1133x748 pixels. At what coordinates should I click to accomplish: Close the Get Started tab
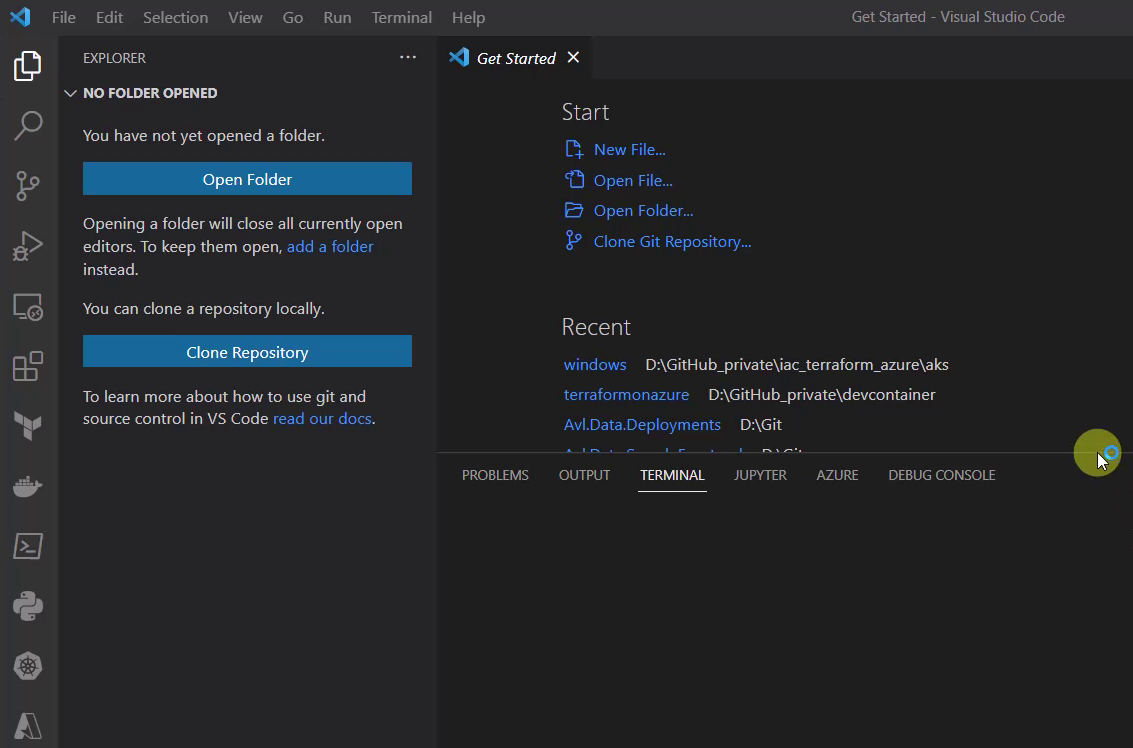[573, 57]
